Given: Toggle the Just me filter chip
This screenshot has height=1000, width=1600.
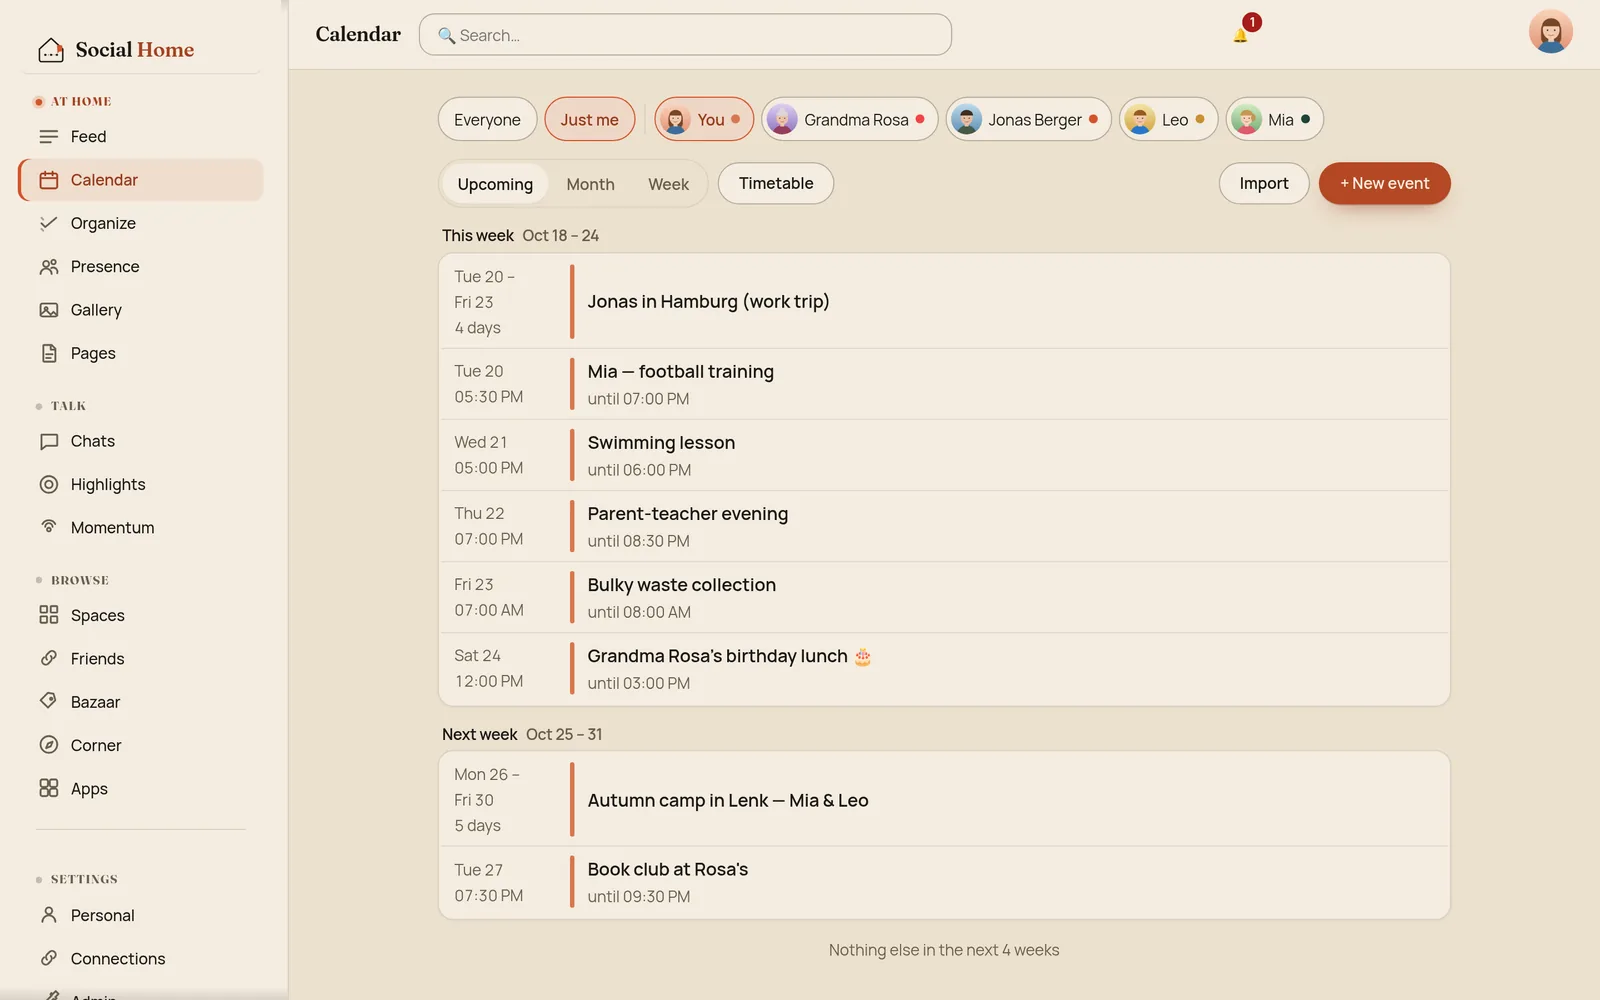Looking at the screenshot, I should [x=590, y=120].
